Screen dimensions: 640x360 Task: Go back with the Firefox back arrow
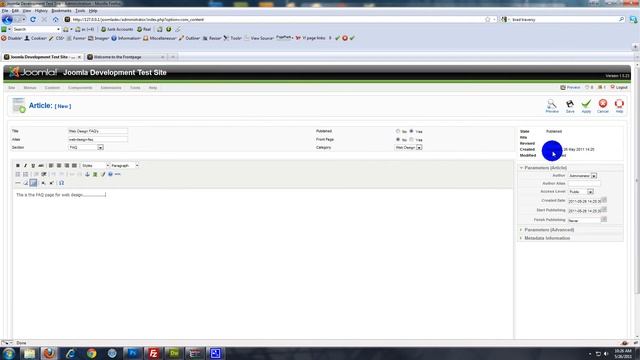tap(7, 19)
